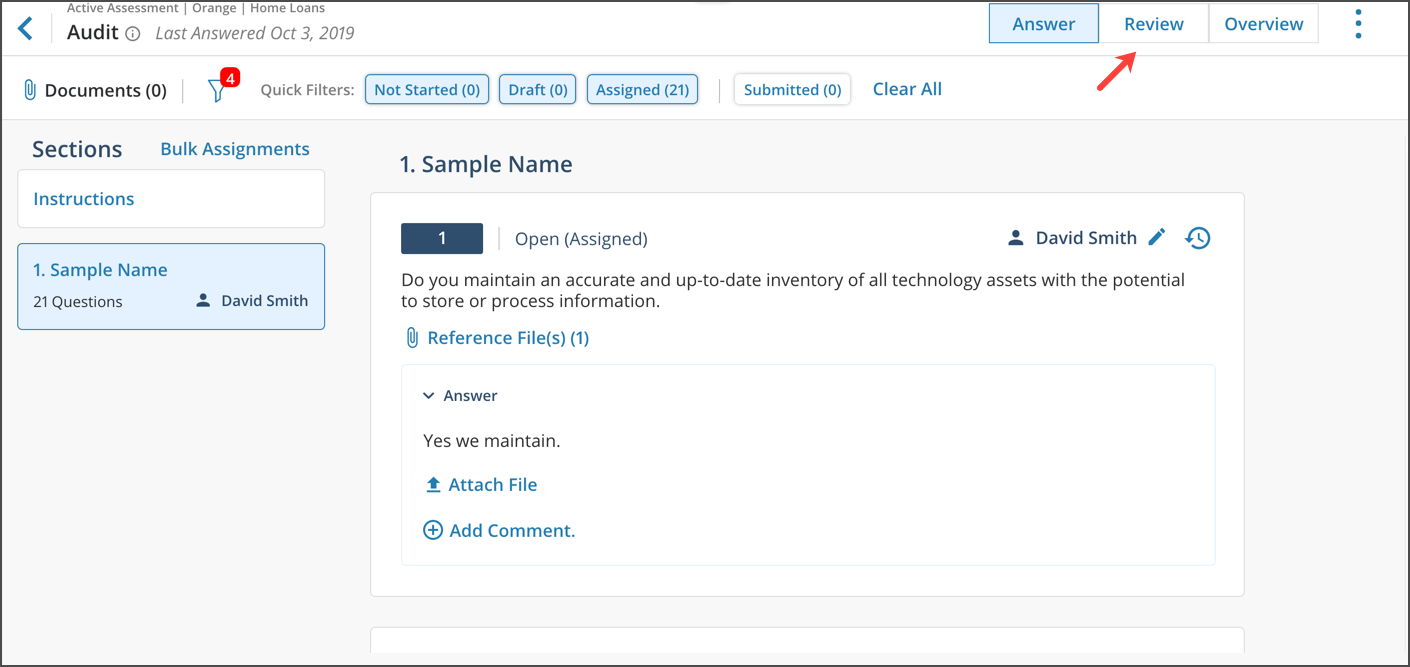Open the filter funnel with 4 badge
Image resolution: width=1410 pixels, height=667 pixels.
point(220,88)
